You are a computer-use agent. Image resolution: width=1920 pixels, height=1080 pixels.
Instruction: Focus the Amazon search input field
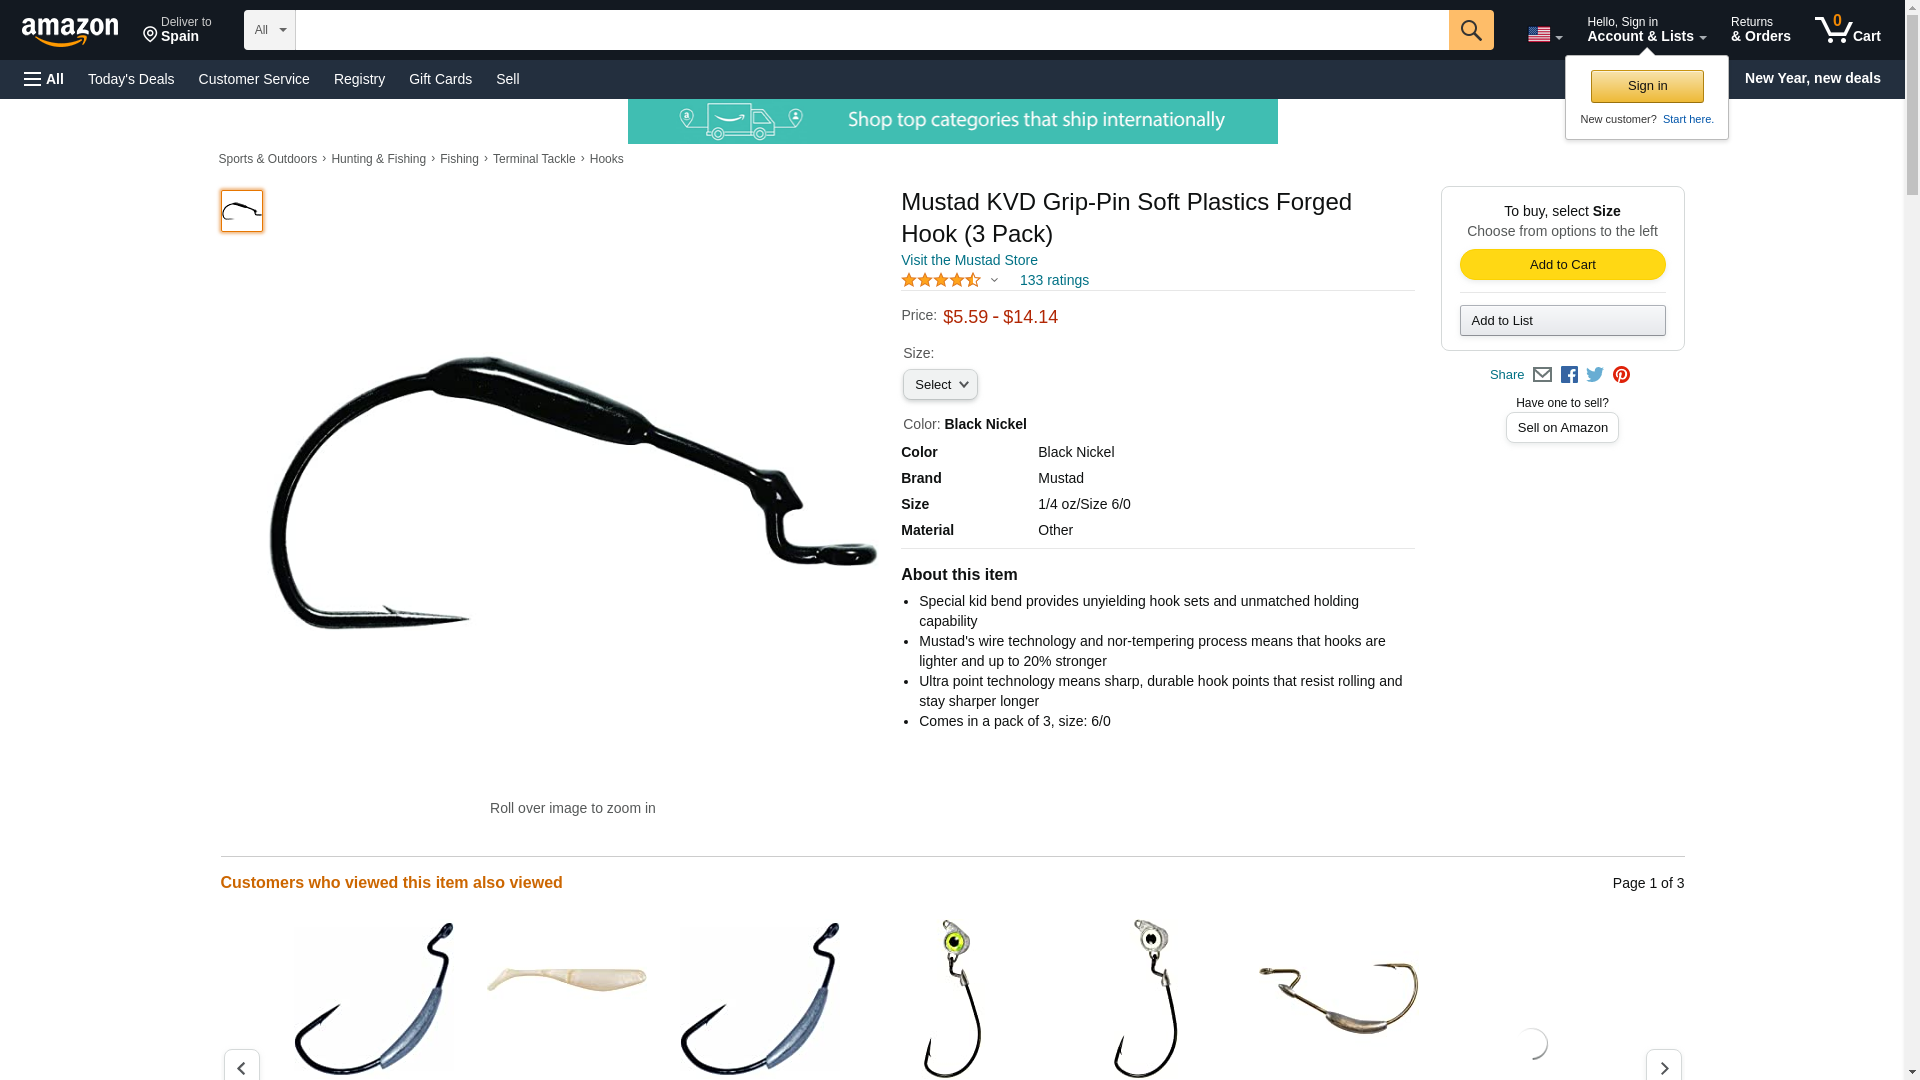tap(872, 30)
